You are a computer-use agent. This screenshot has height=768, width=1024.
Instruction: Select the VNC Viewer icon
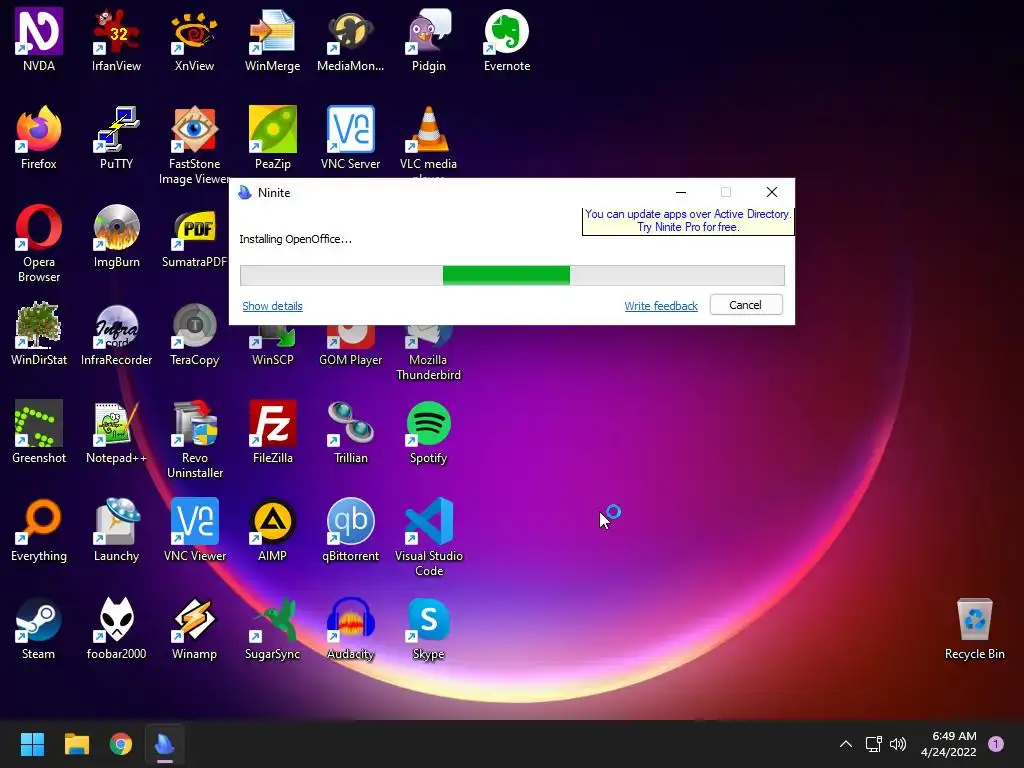194,521
